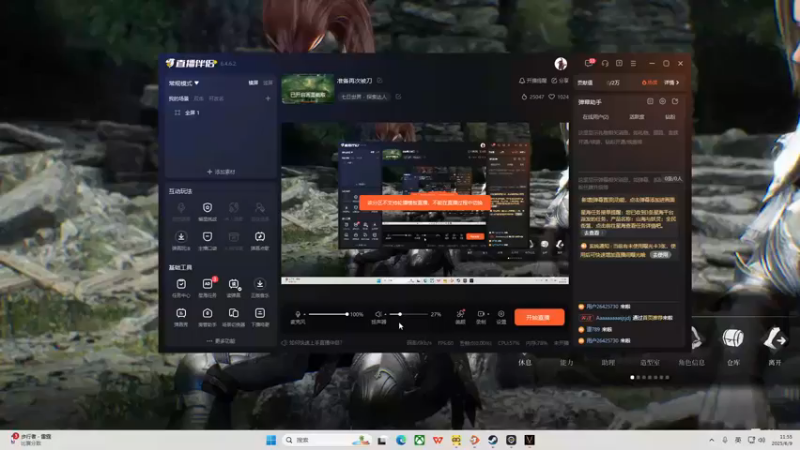Select the 全屏 1 source row
The width and height of the screenshot is (800, 450).
pyautogui.click(x=220, y=113)
